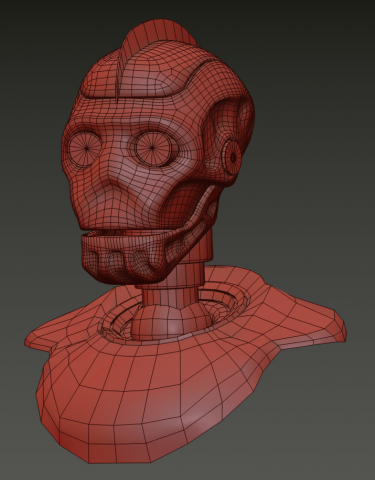This screenshot has width=375, height=480.
Task: Select the robot's left circular eye mesh
Action: click(x=86, y=149)
